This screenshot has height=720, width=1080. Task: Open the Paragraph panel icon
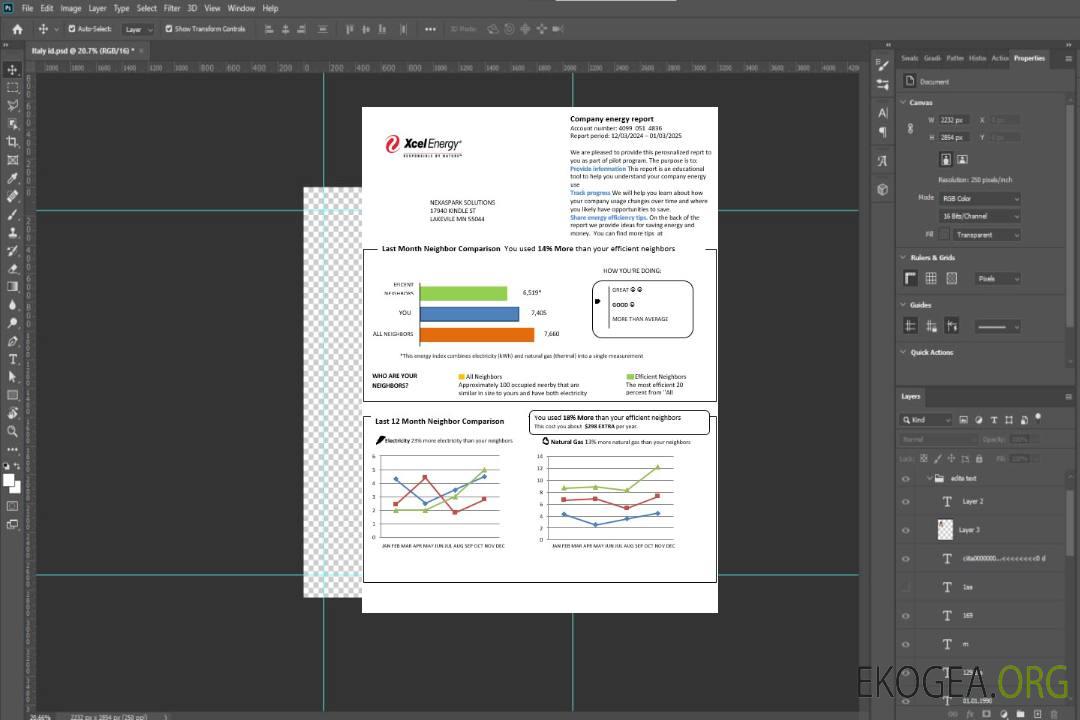(x=883, y=132)
